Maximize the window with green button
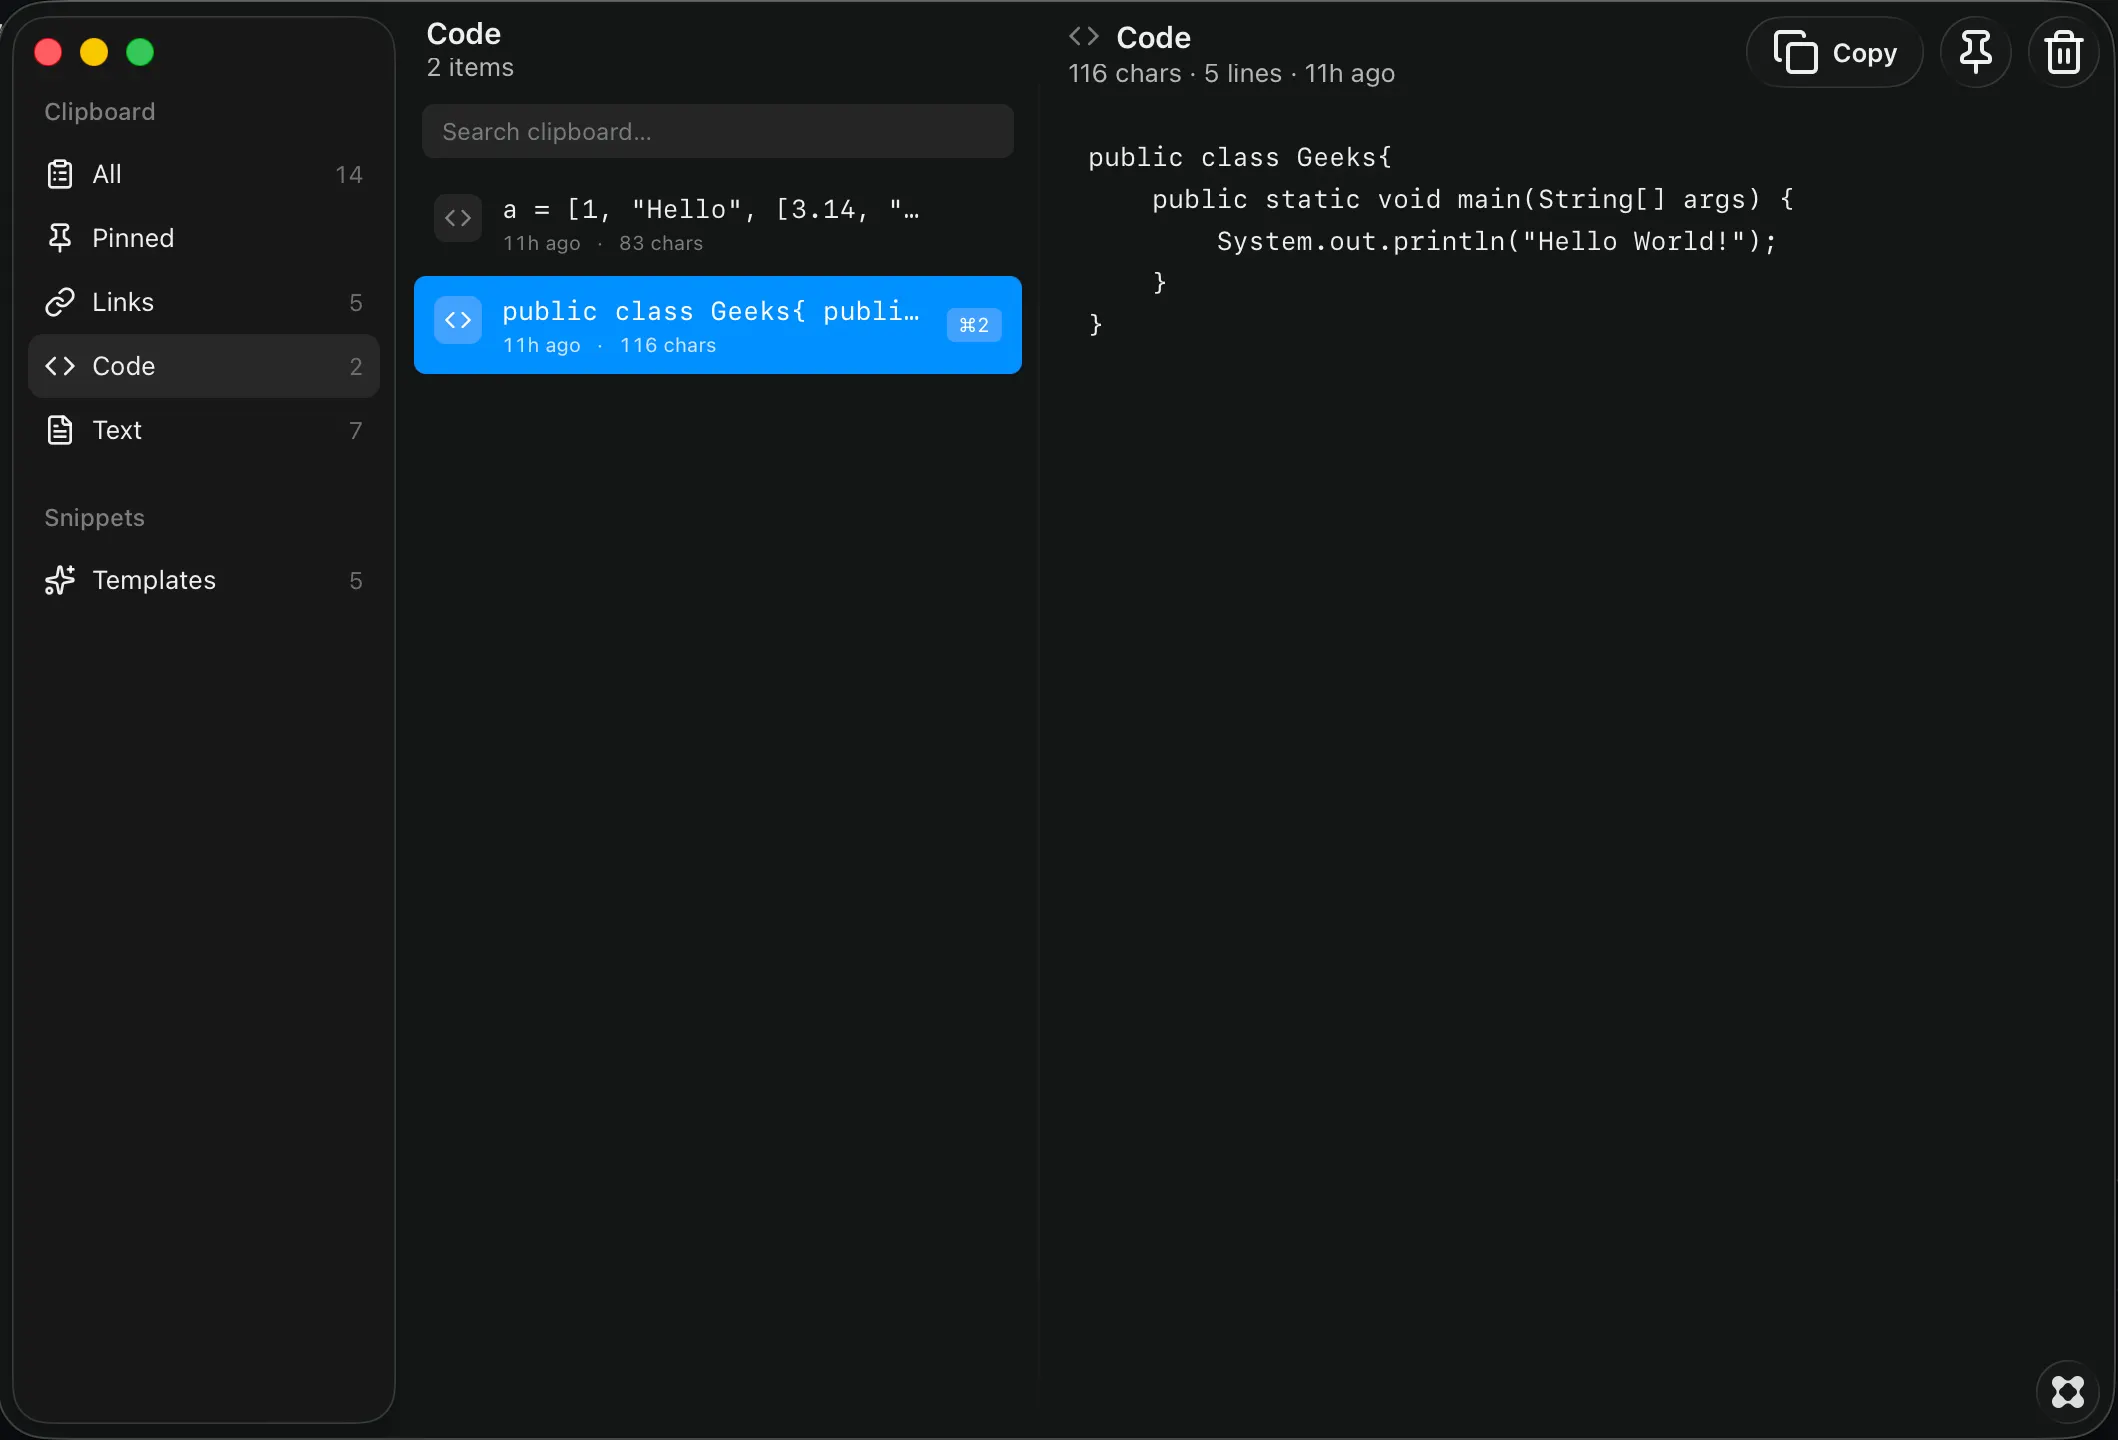 [x=140, y=52]
